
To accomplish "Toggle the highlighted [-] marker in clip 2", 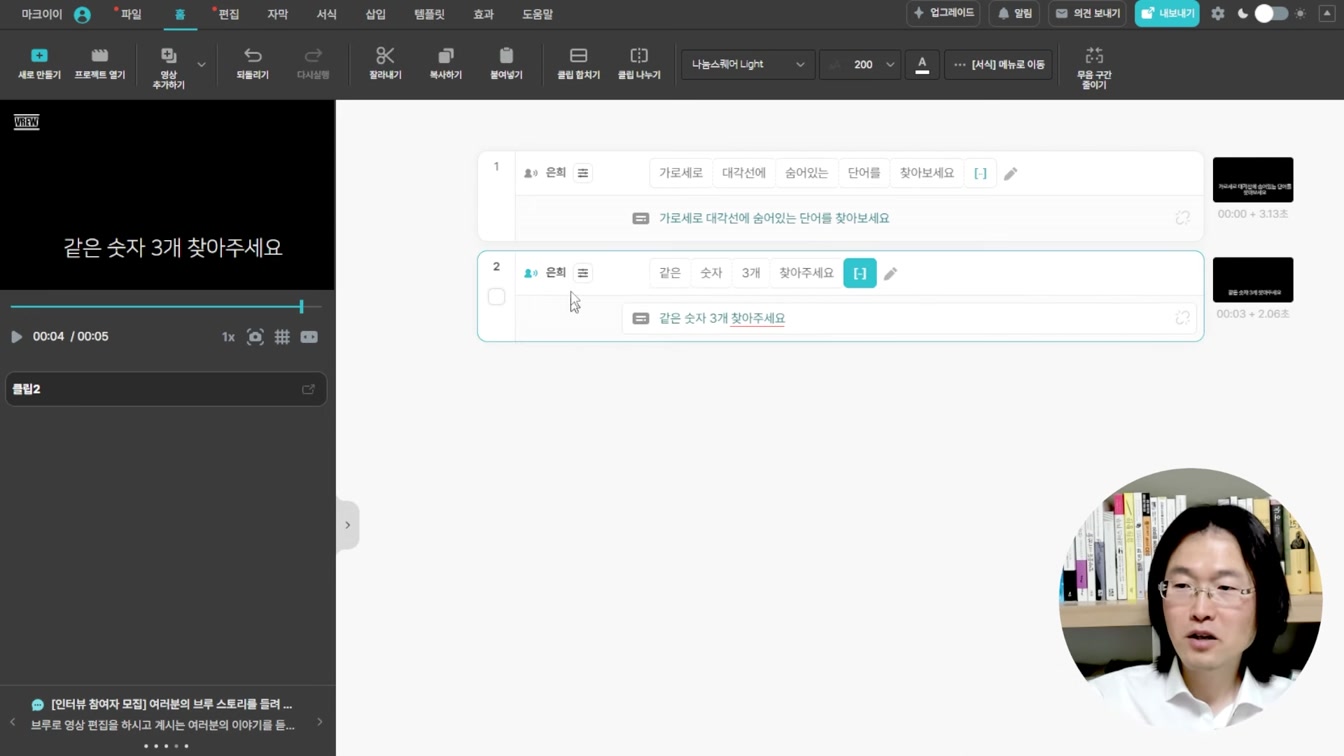I will pyautogui.click(x=860, y=273).
